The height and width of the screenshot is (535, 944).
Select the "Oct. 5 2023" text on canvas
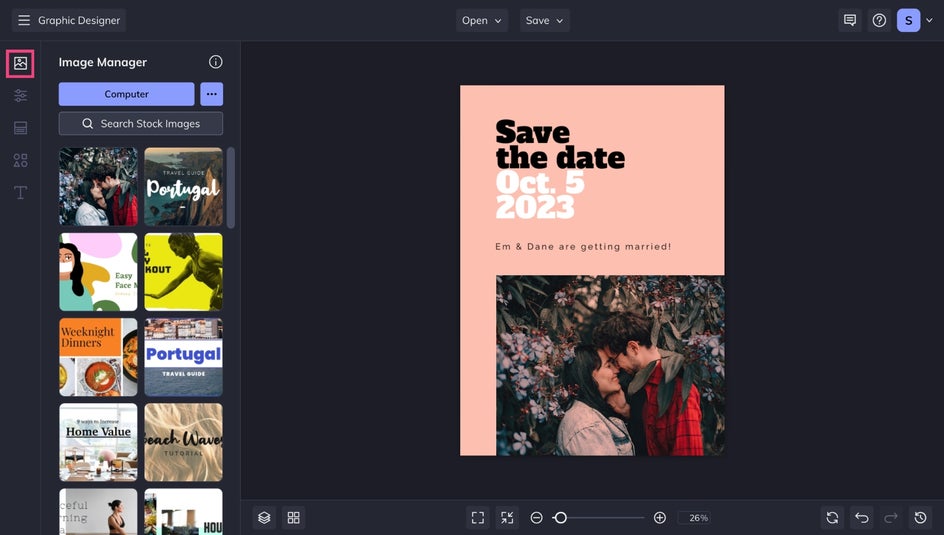(x=539, y=195)
